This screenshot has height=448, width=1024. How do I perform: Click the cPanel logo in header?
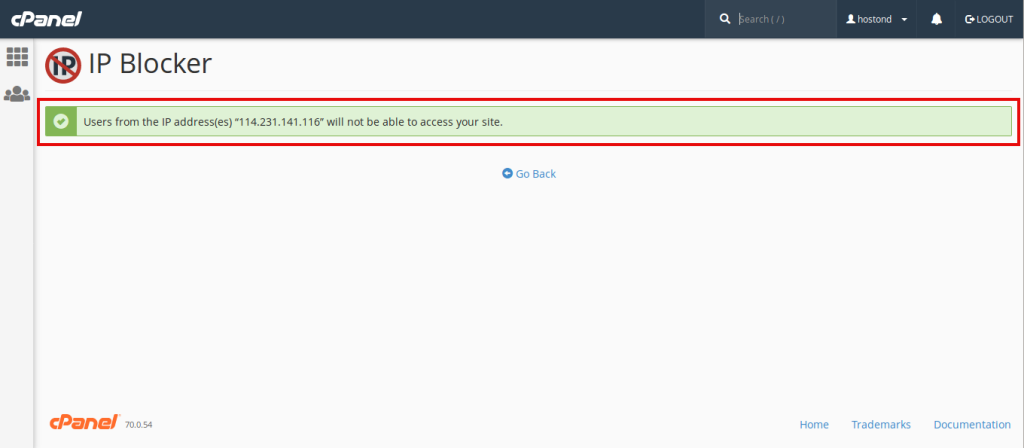46,19
